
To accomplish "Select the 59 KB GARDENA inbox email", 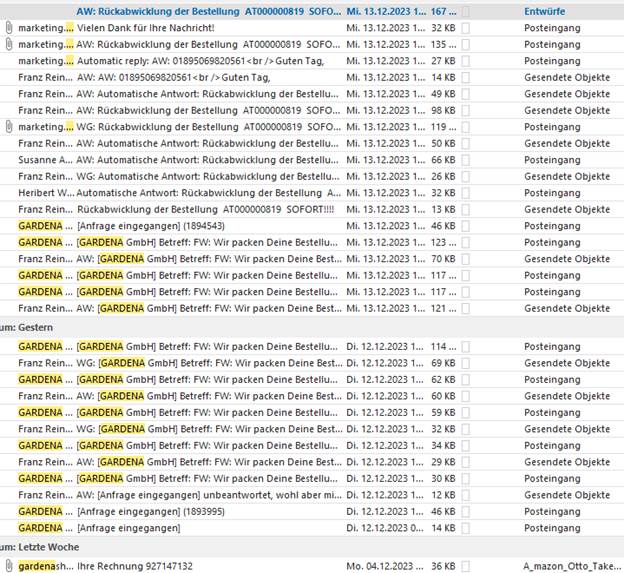I will (312, 413).
